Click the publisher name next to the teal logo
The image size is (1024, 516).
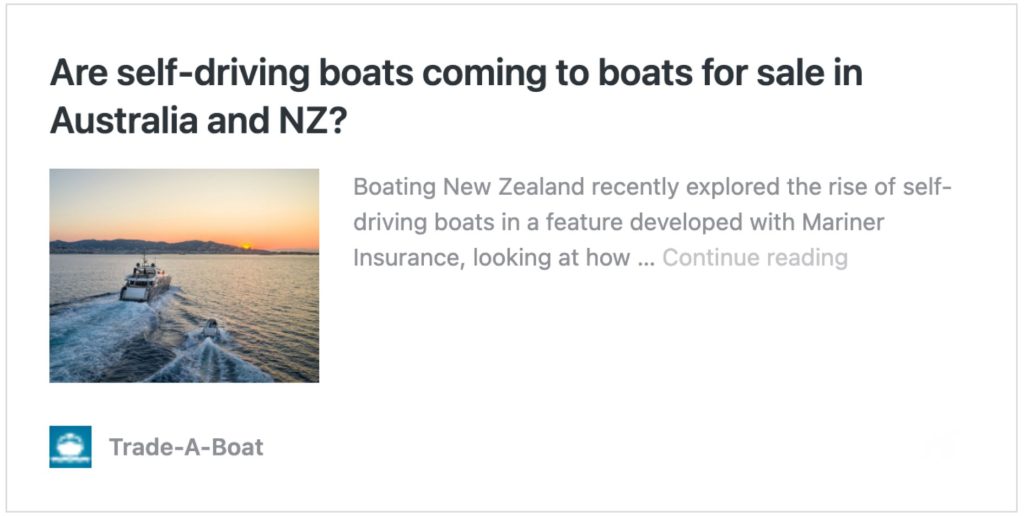pos(186,447)
